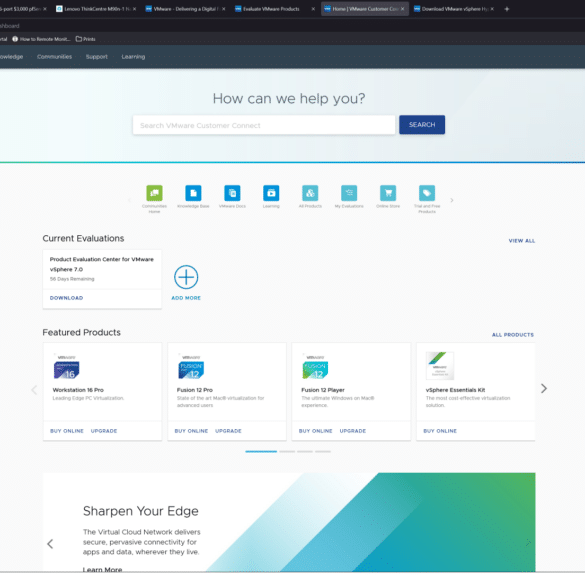Click BUY ONLINE for vSphere Essentials Kit
This screenshot has width=585, height=585.
tap(440, 431)
